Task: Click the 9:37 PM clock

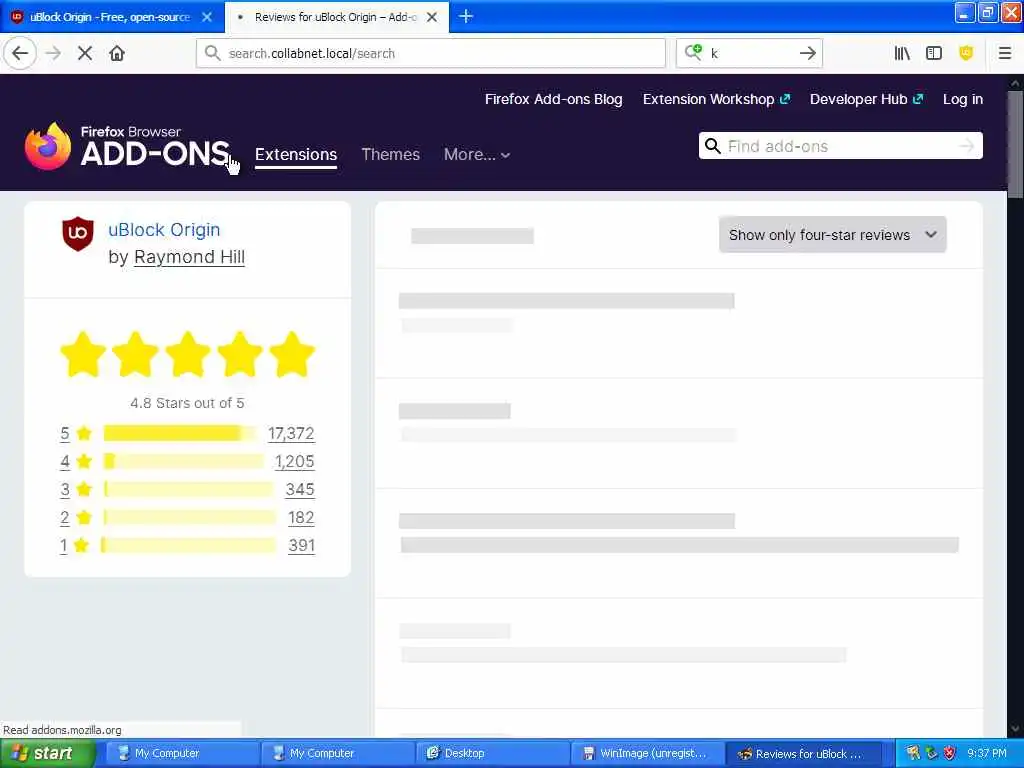Action: click(x=987, y=753)
